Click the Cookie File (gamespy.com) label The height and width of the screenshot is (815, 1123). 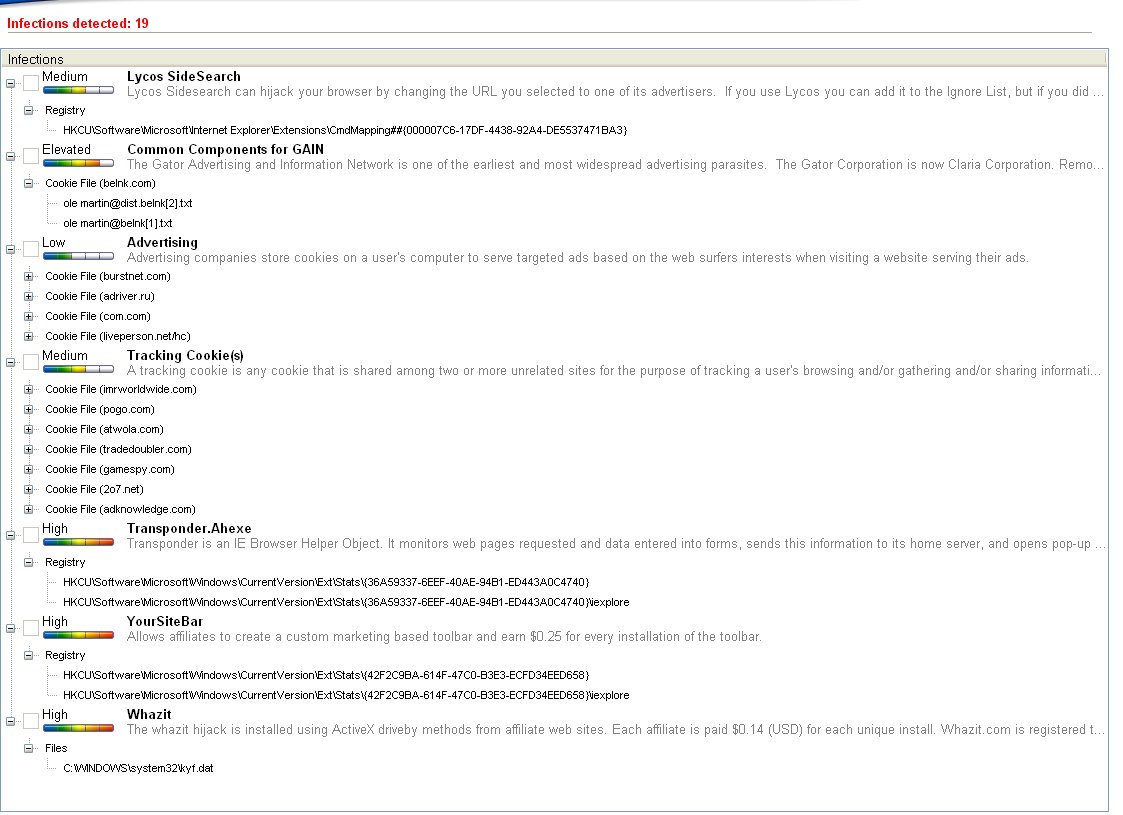click(110, 470)
